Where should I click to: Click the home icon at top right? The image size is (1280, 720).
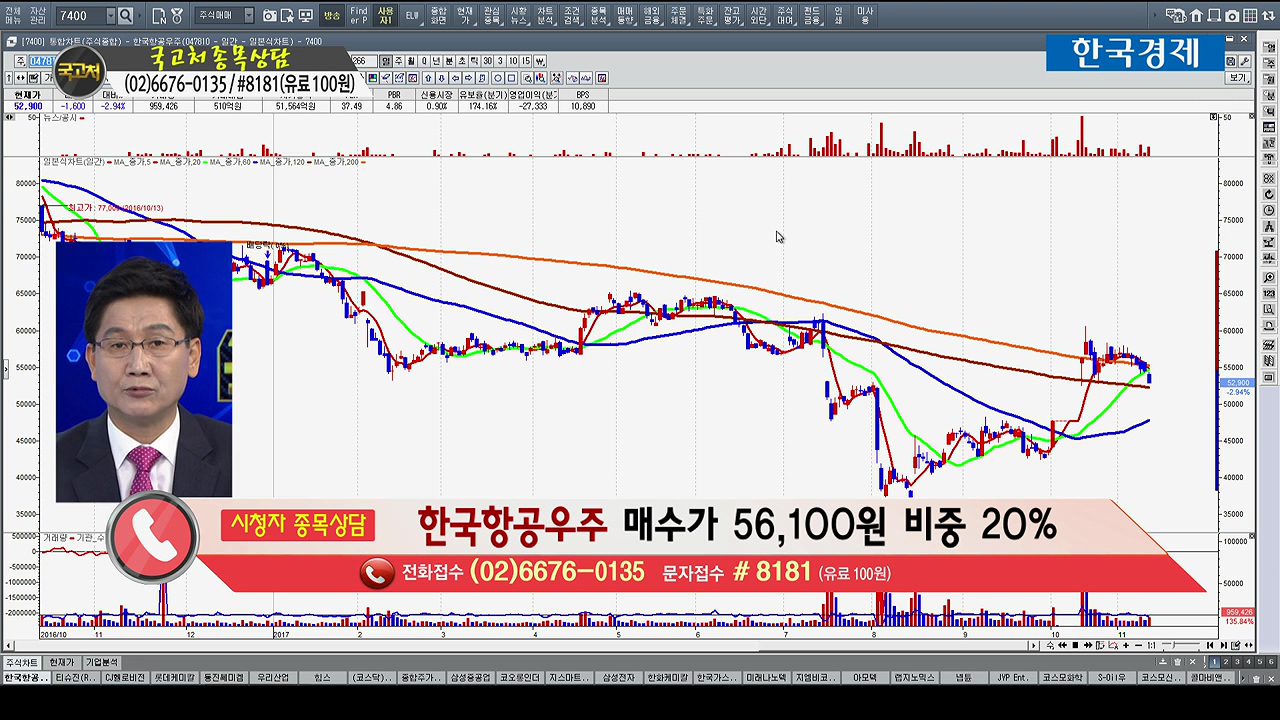tap(1197, 16)
